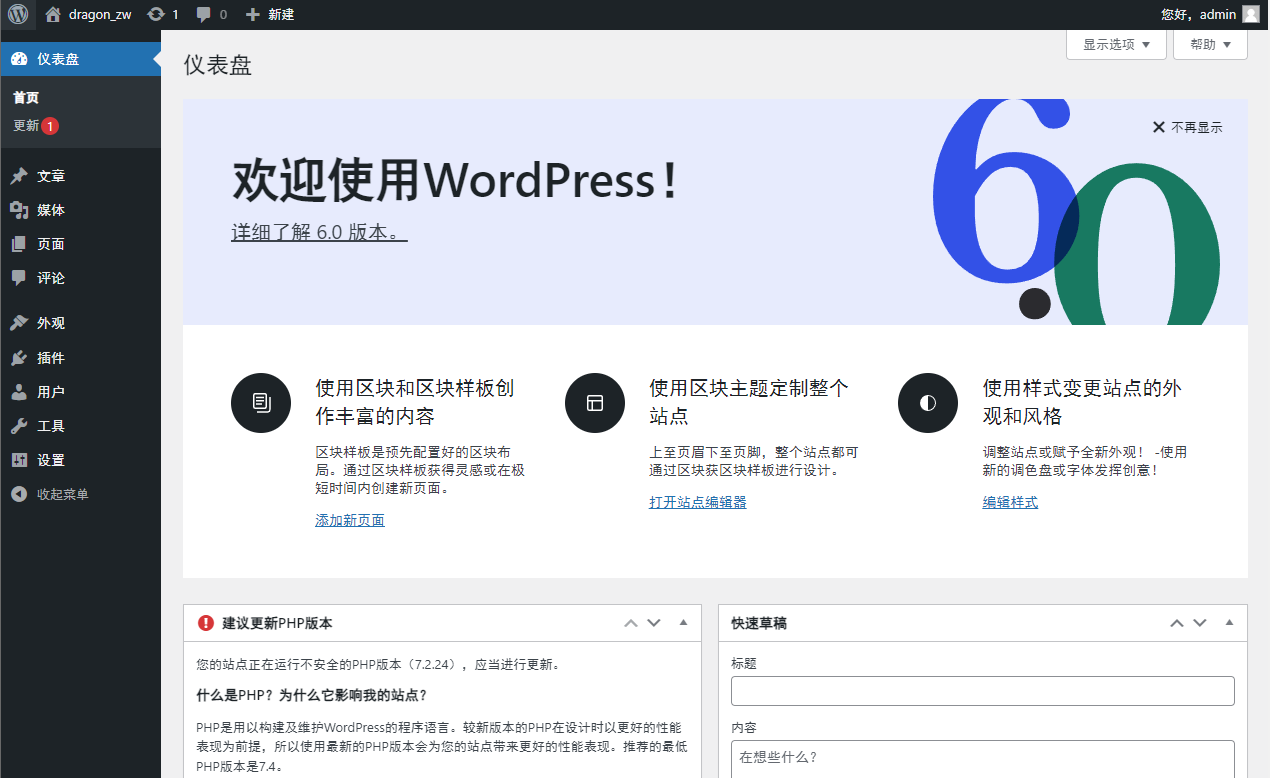
Task: Click the 文章 pushpin icon
Action: click(x=19, y=176)
